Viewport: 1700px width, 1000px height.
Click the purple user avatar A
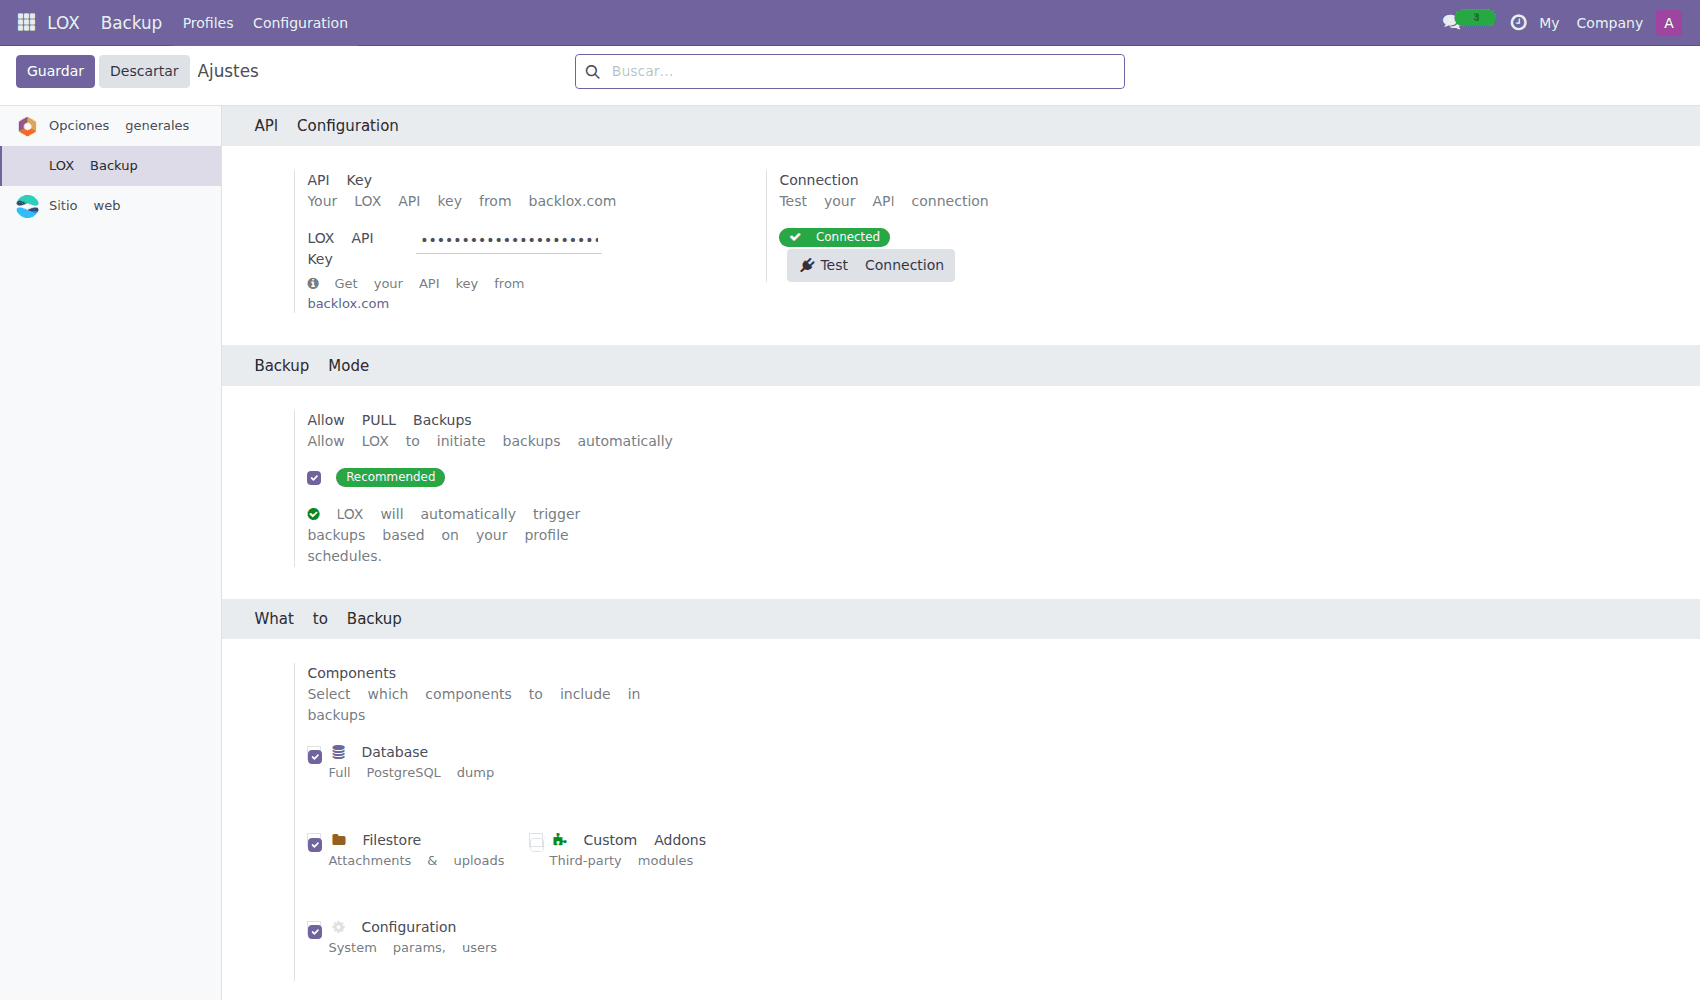click(1668, 22)
